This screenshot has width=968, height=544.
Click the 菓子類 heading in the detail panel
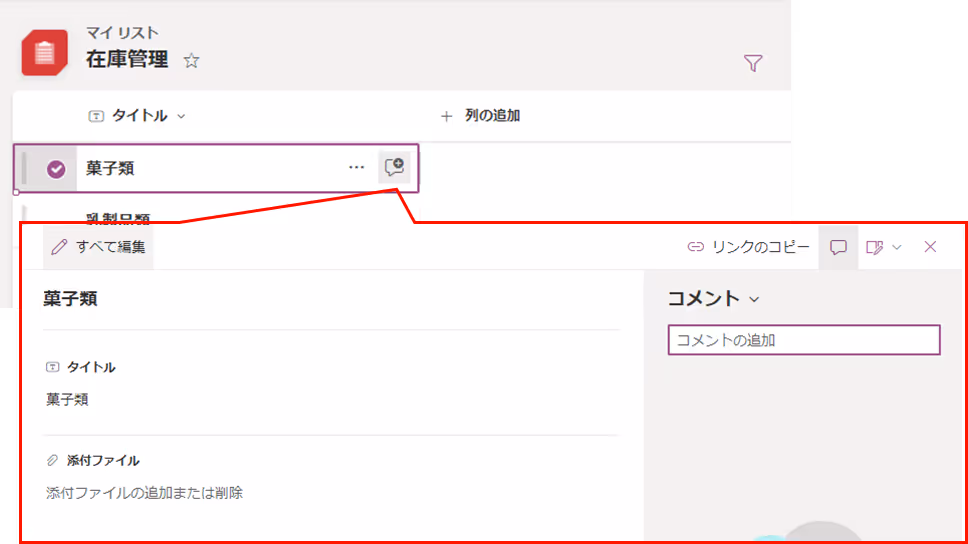pyautogui.click(x=70, y=299)
